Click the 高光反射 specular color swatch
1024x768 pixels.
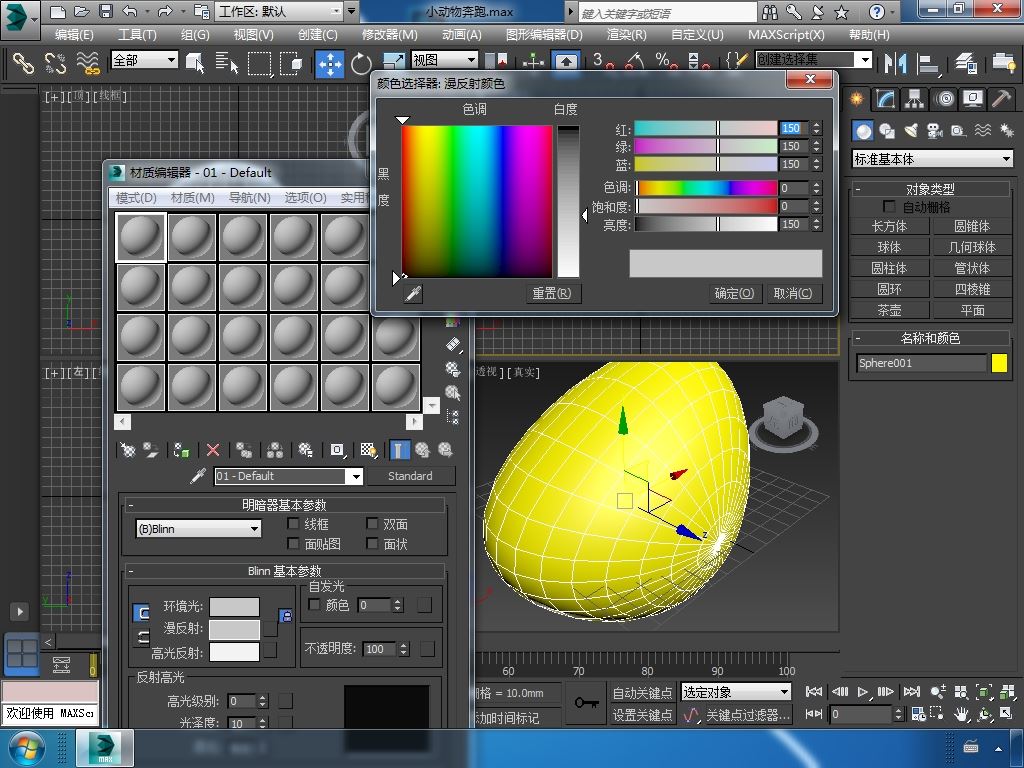[234, 652]
